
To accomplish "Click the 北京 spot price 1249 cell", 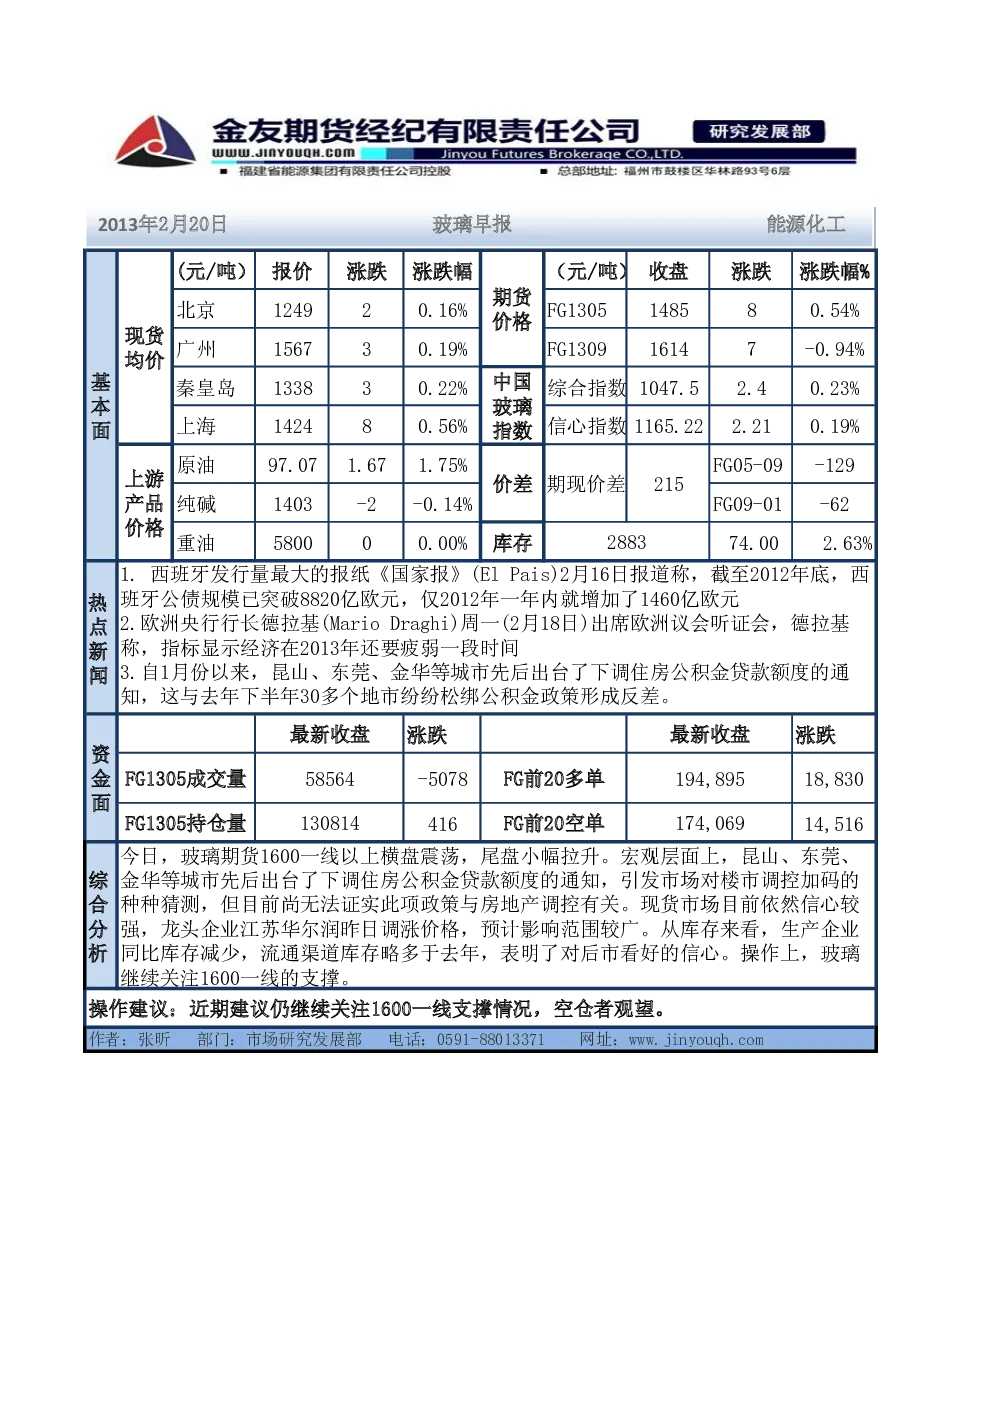I will (292, 310).
